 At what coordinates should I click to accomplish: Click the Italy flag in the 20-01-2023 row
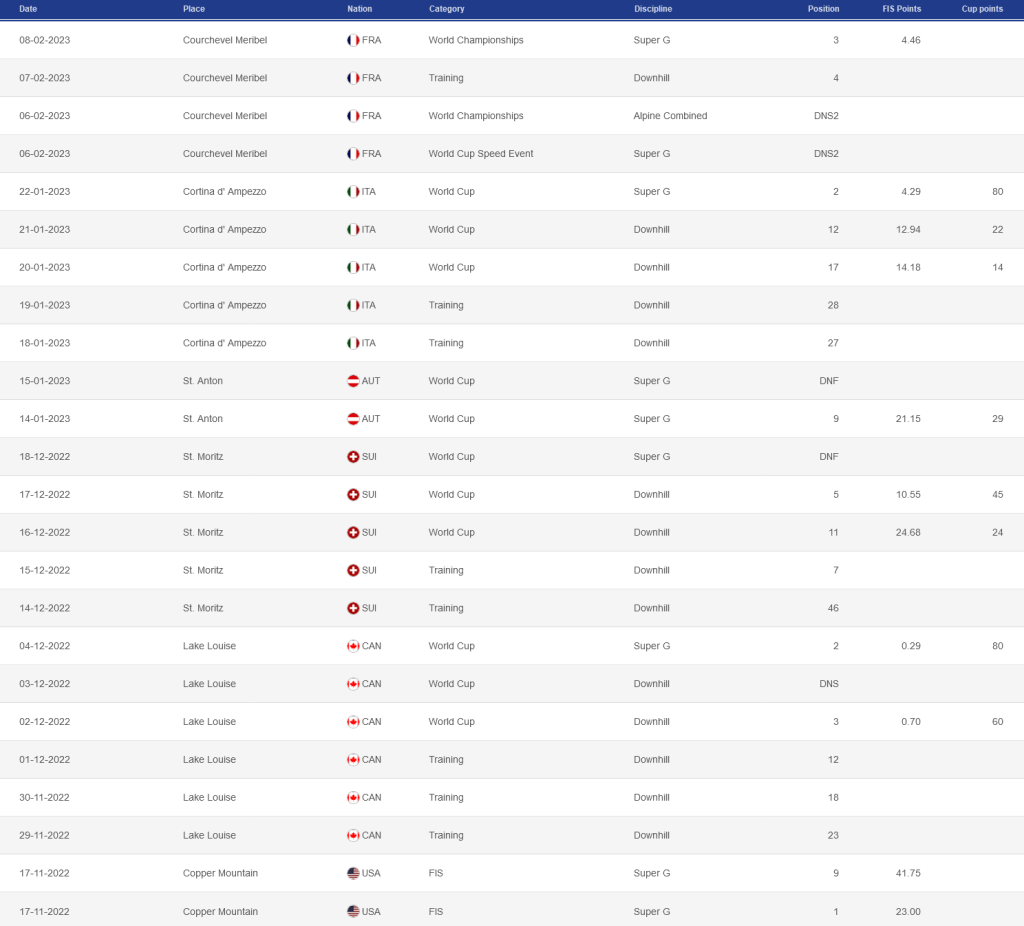[x=353, y=267]
